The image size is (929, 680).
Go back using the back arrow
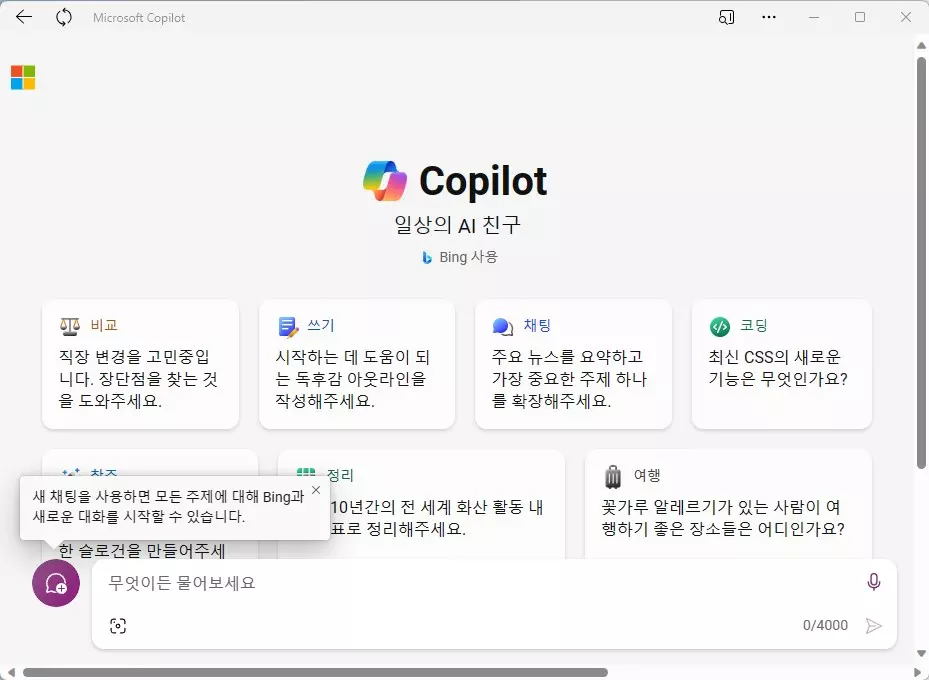click(24, 17)
